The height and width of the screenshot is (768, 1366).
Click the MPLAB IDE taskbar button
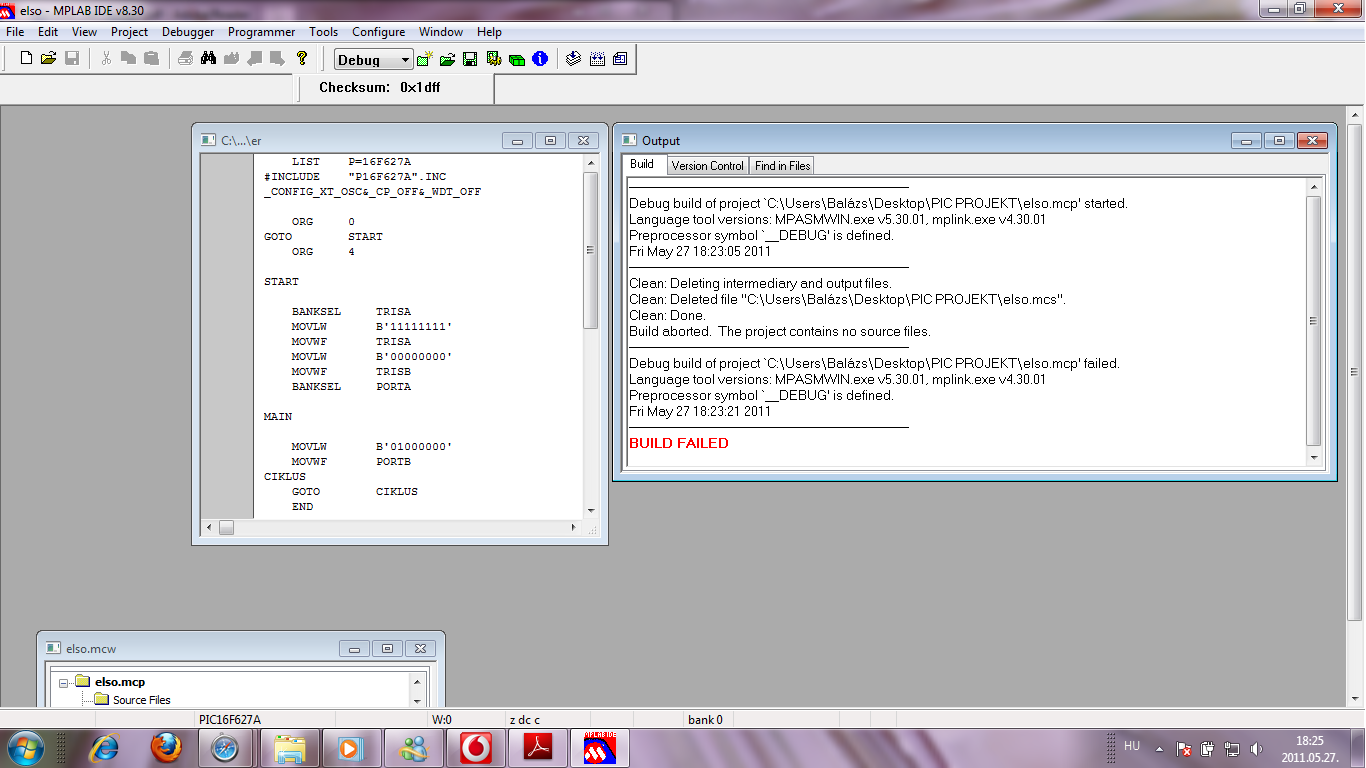[x=600, y=748]
